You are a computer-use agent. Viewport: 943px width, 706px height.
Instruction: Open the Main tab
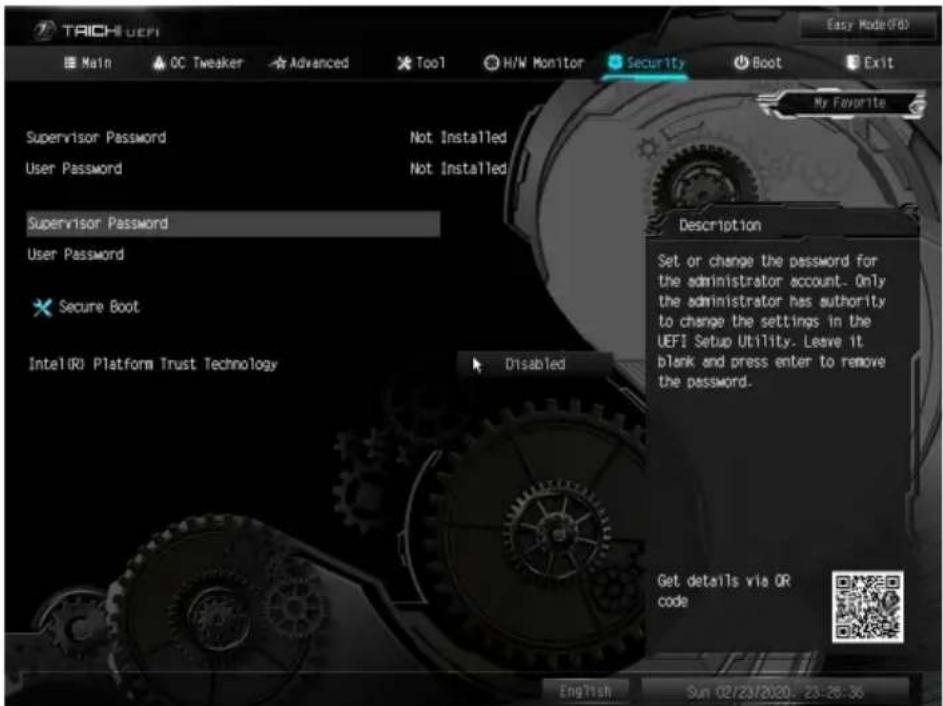tap(88, 63)
